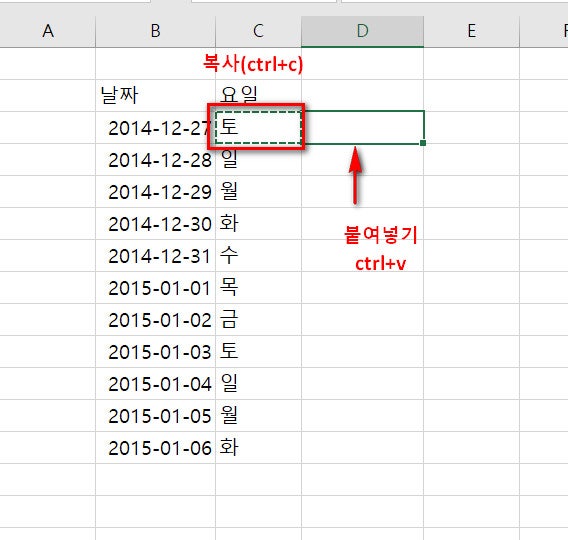Select column E header
The height and width of the screenshot is (540, 568).
click(471, 31)
